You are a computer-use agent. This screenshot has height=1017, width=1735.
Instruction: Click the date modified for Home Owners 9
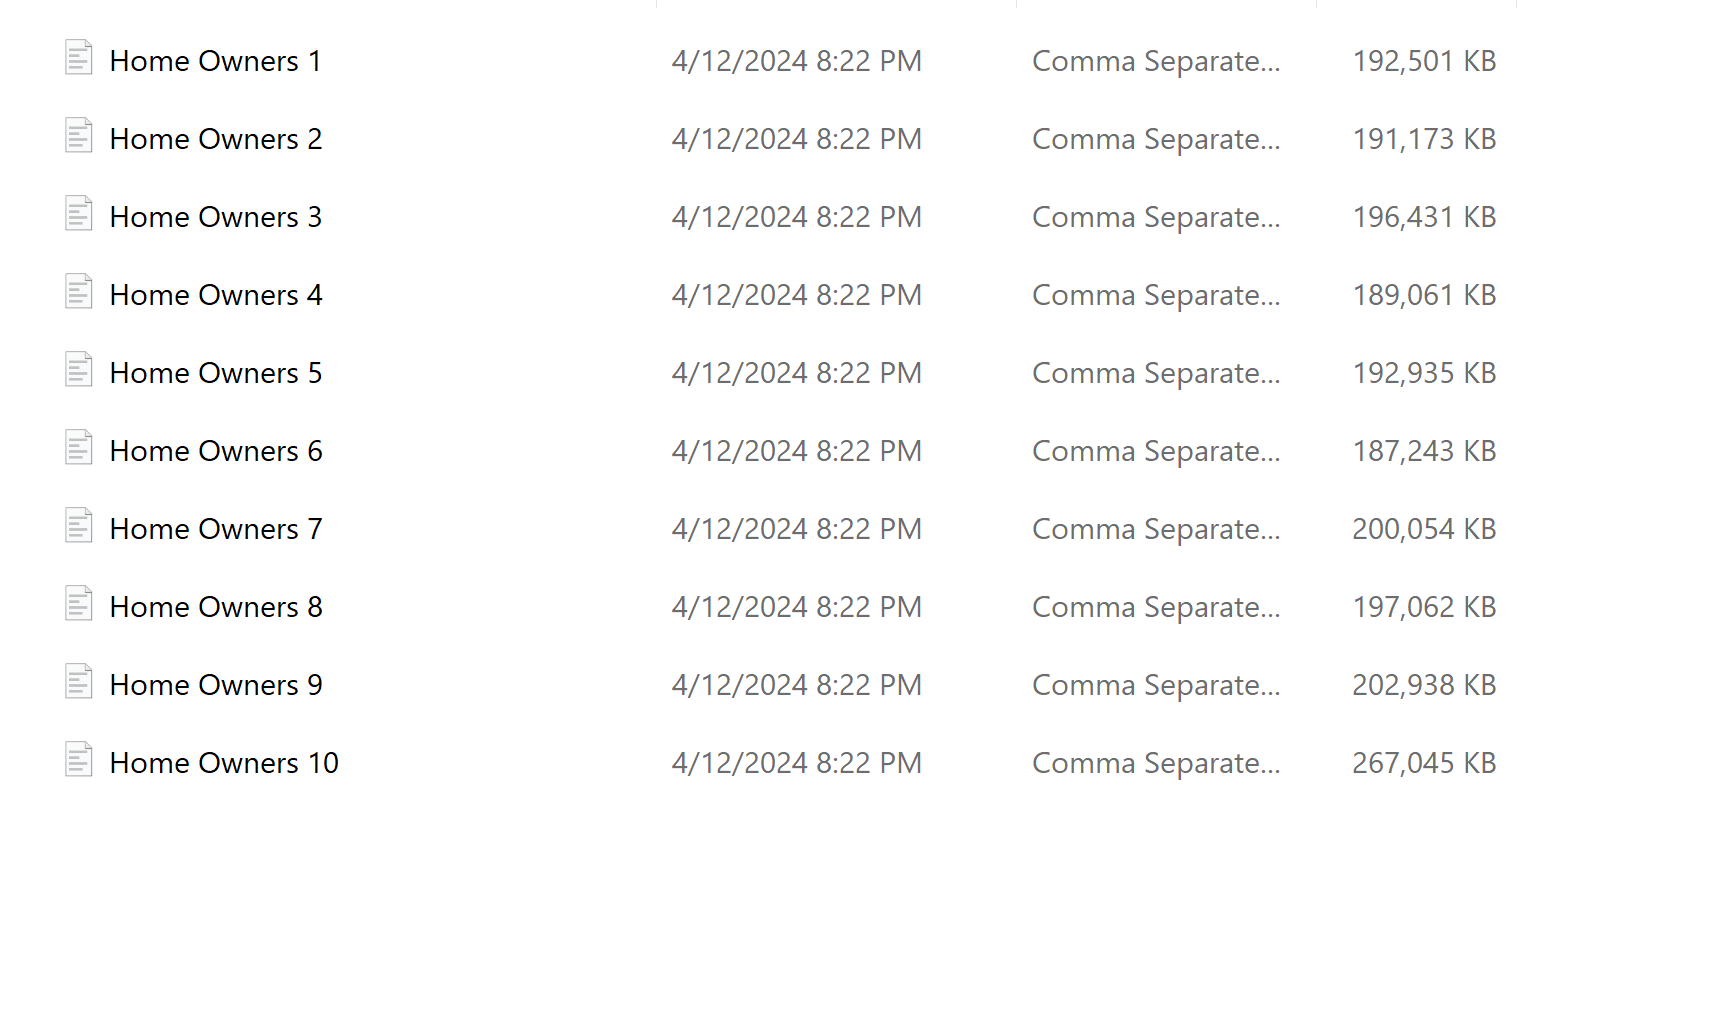pyautogui.click(x=796, y=685)
